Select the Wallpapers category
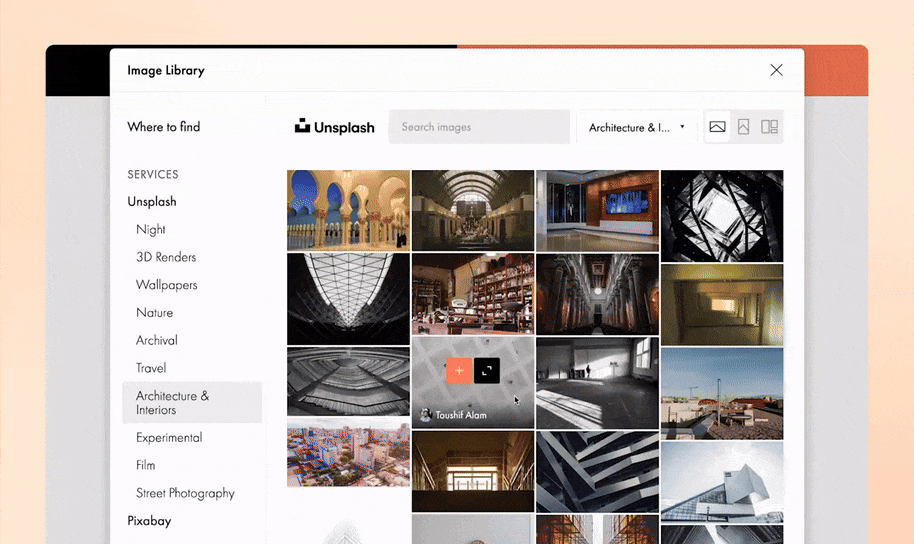Image resolution: width=914 pixels, height=544 pixels. [x=166, y=285]
